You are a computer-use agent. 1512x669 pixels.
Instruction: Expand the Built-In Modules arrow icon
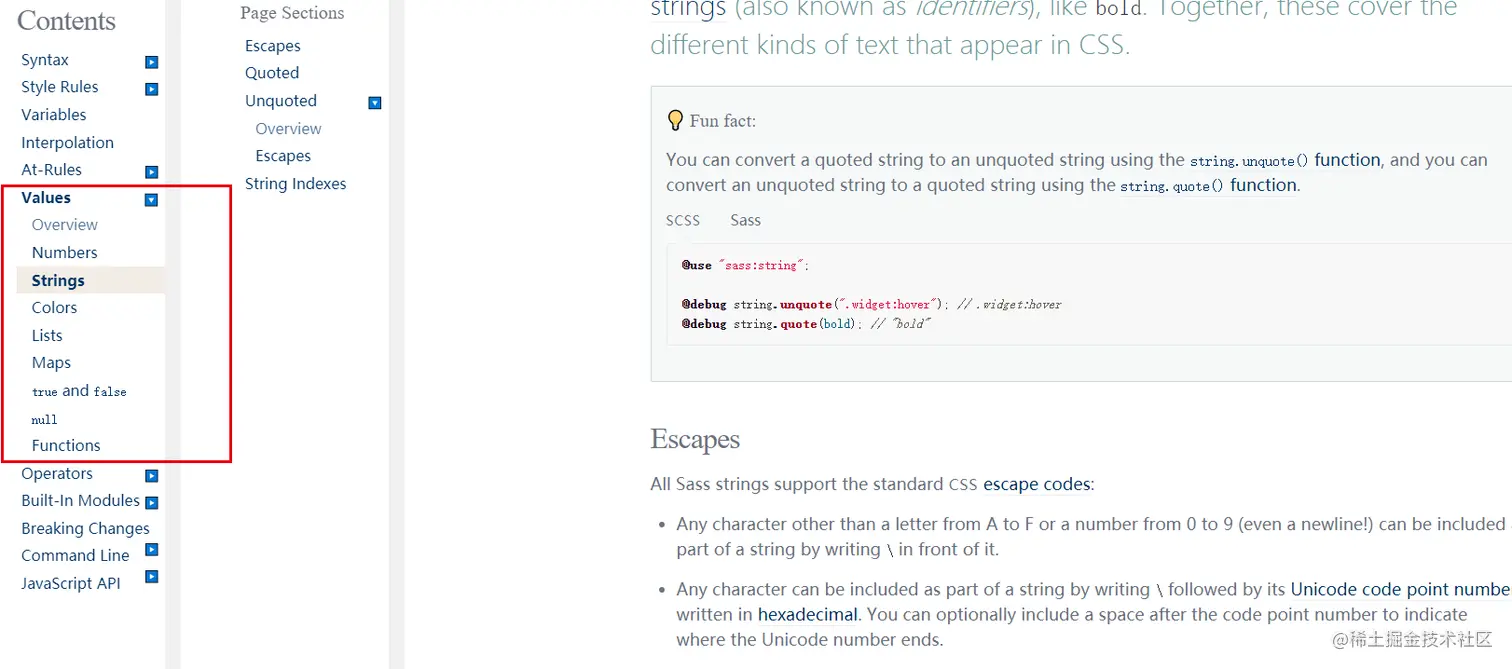pyautogui.click(x=151, y=503)
